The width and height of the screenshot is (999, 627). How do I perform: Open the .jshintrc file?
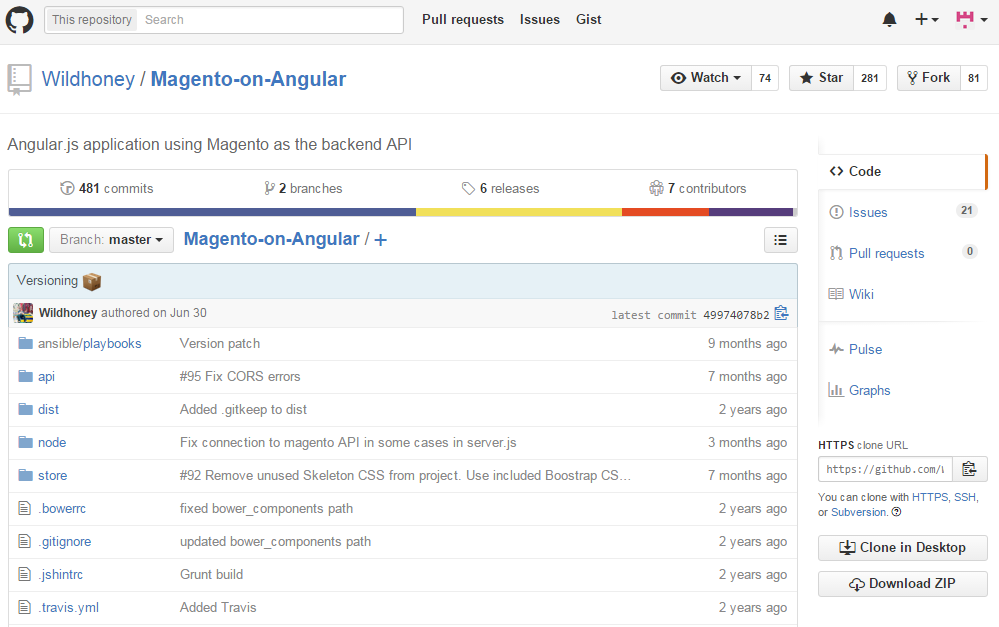[x=60, y=575]
